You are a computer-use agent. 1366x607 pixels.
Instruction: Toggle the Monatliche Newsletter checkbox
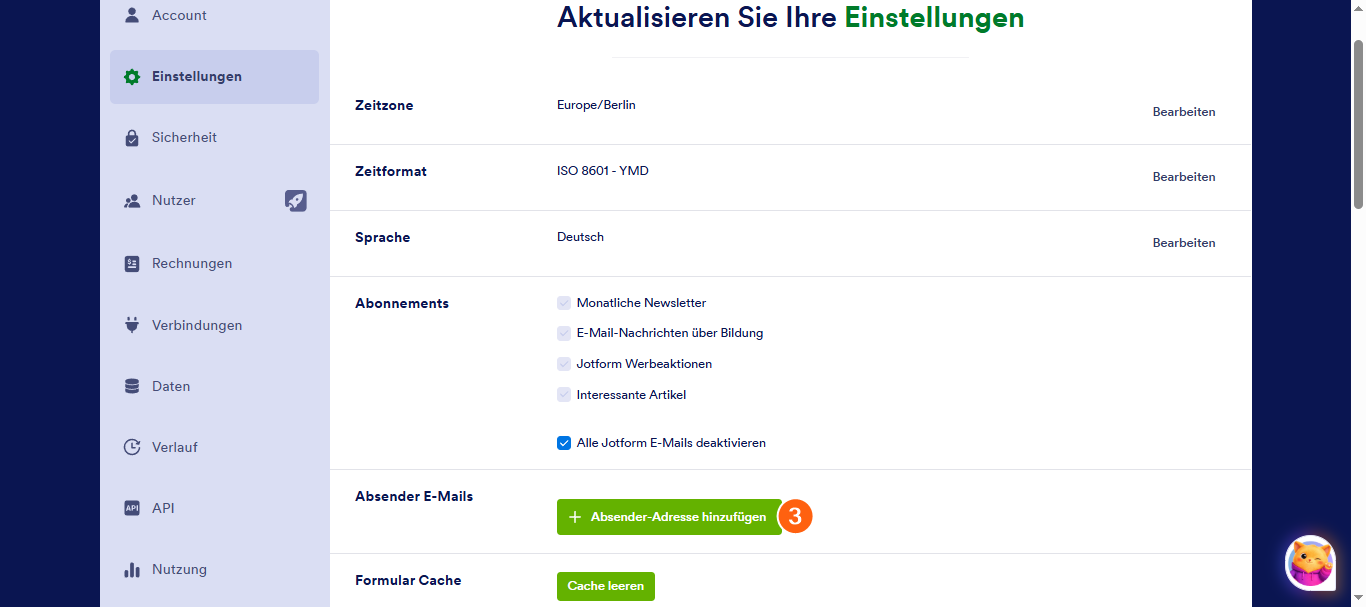pyautogui.click(x=564, y=303)
